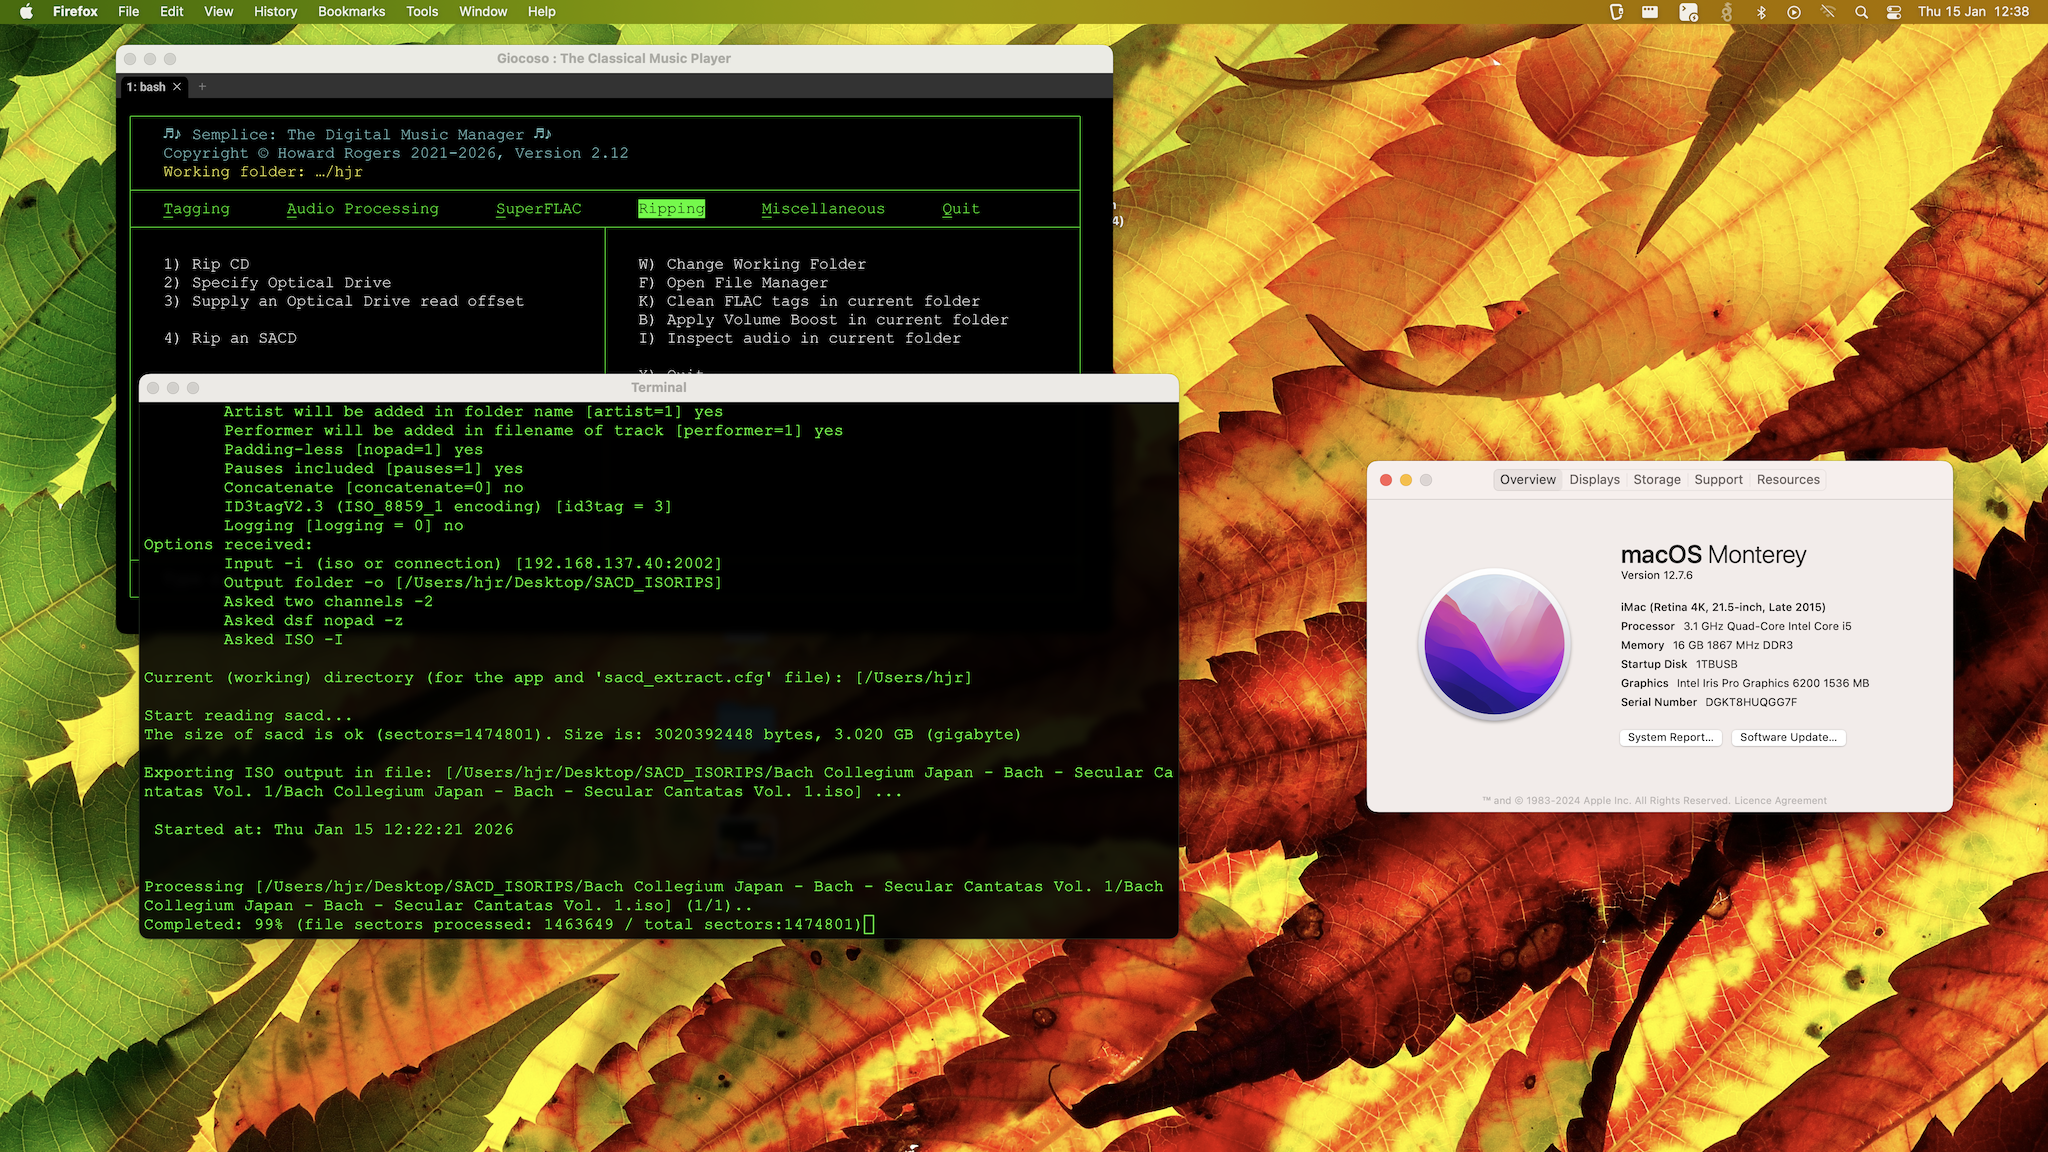
Task: Open the SuperFLAC menu in Semplice
Action: (537, 208)
